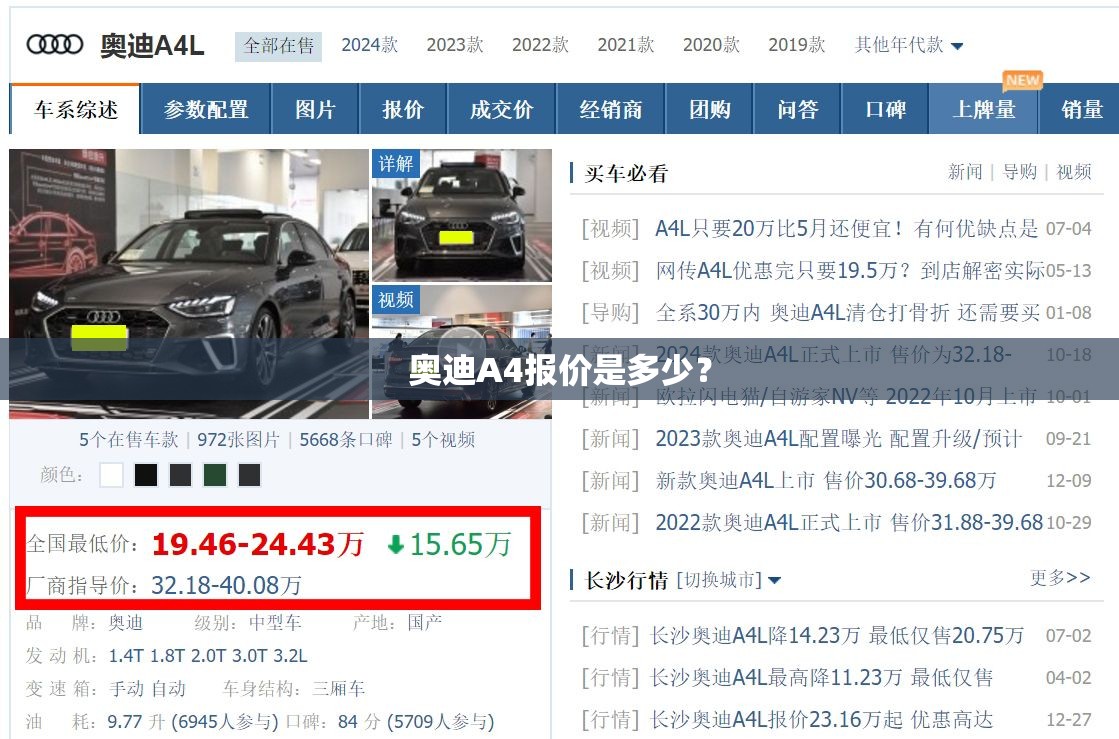Select the 2023款 model year
Image resolution: width=1119 pixels, height=739 pixels.
tap(455, 45)
